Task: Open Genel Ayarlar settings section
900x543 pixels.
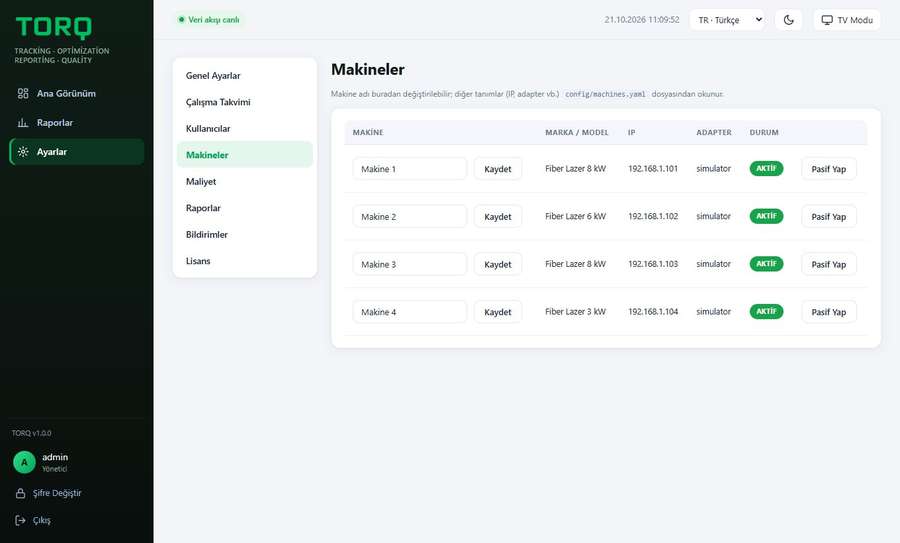Action: (245, 76)
